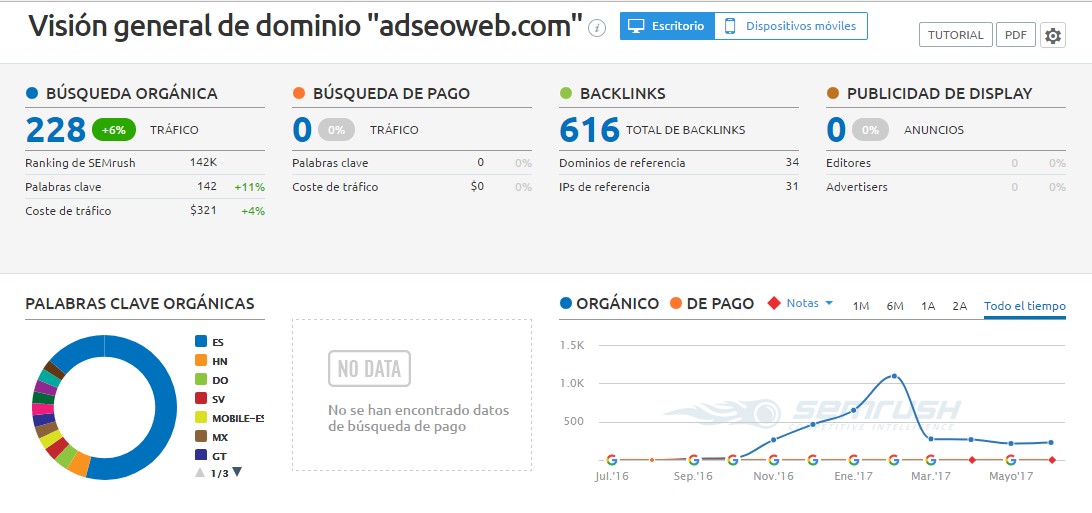The height and width of the screenshot is (513, 1092).
Task: Export report with the PDF button
Action: pyautogui.click(x=1016, y=35)
